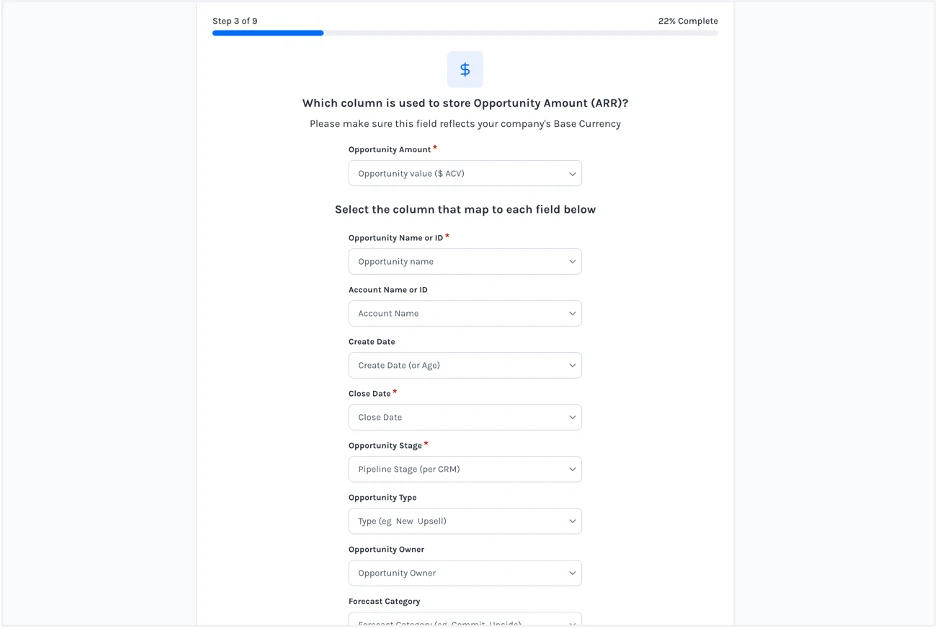This screenshot has width=936, height=628.
Task: Click chevron arrow on Opportunity Amount dropdown
Action: 572,174
